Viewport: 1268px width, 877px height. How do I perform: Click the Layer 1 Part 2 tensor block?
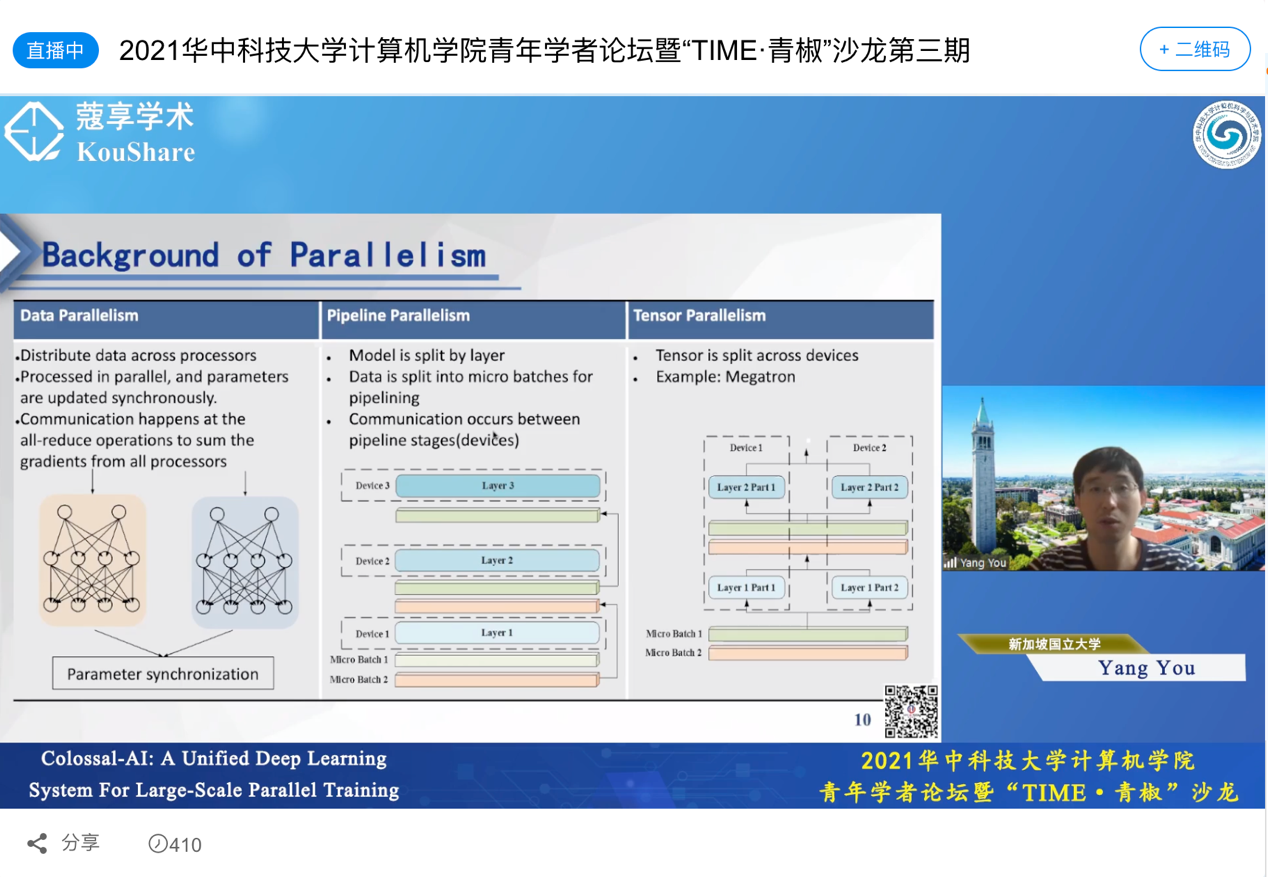[x=870, y=587]
